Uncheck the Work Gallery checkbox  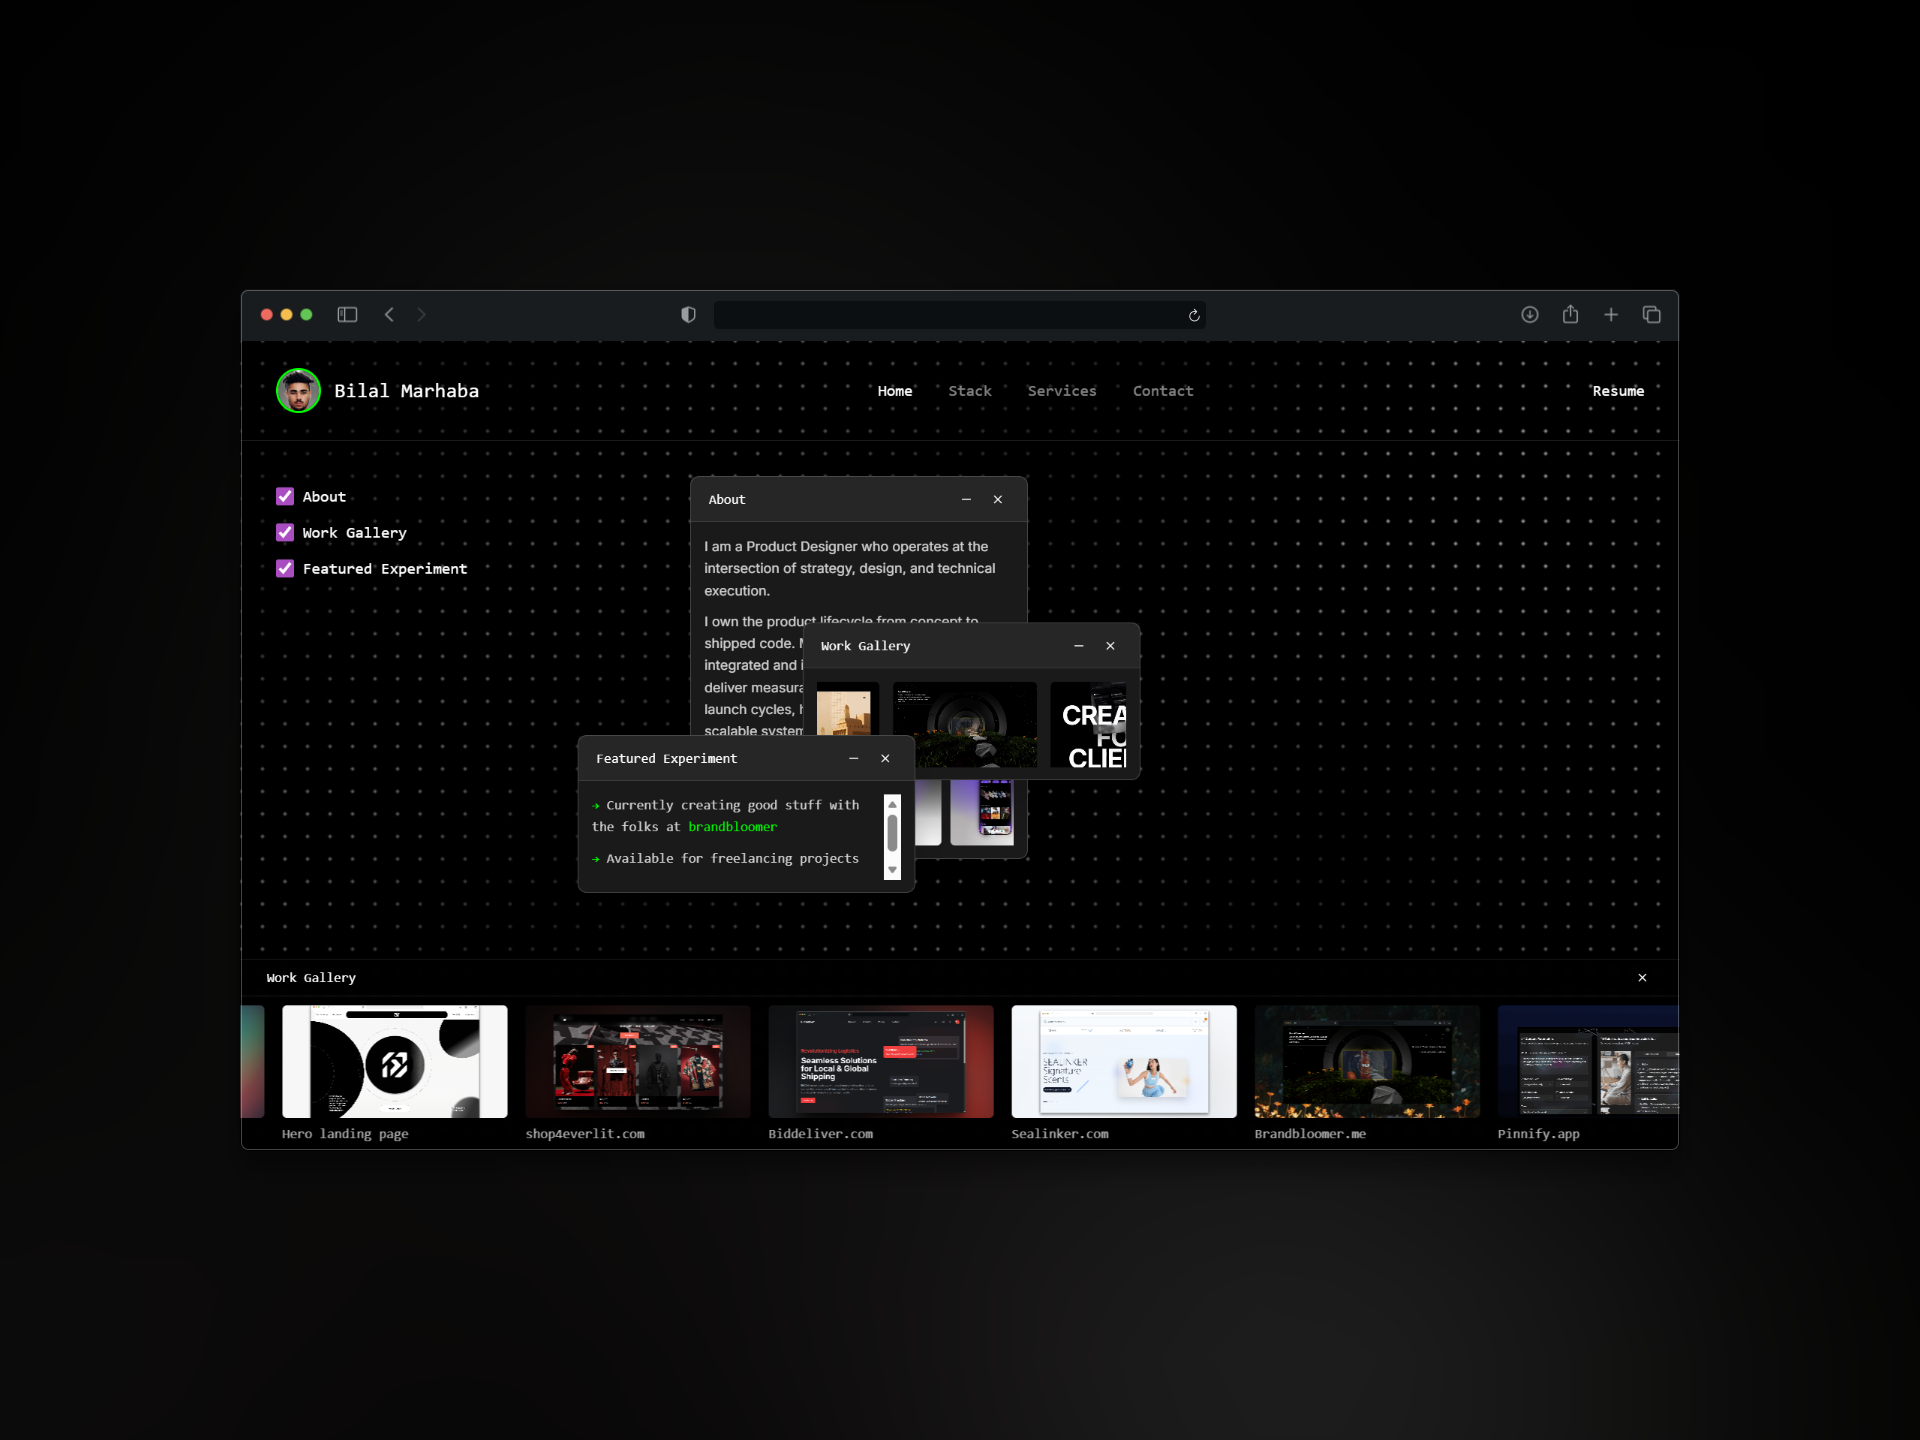click(284, 532)
